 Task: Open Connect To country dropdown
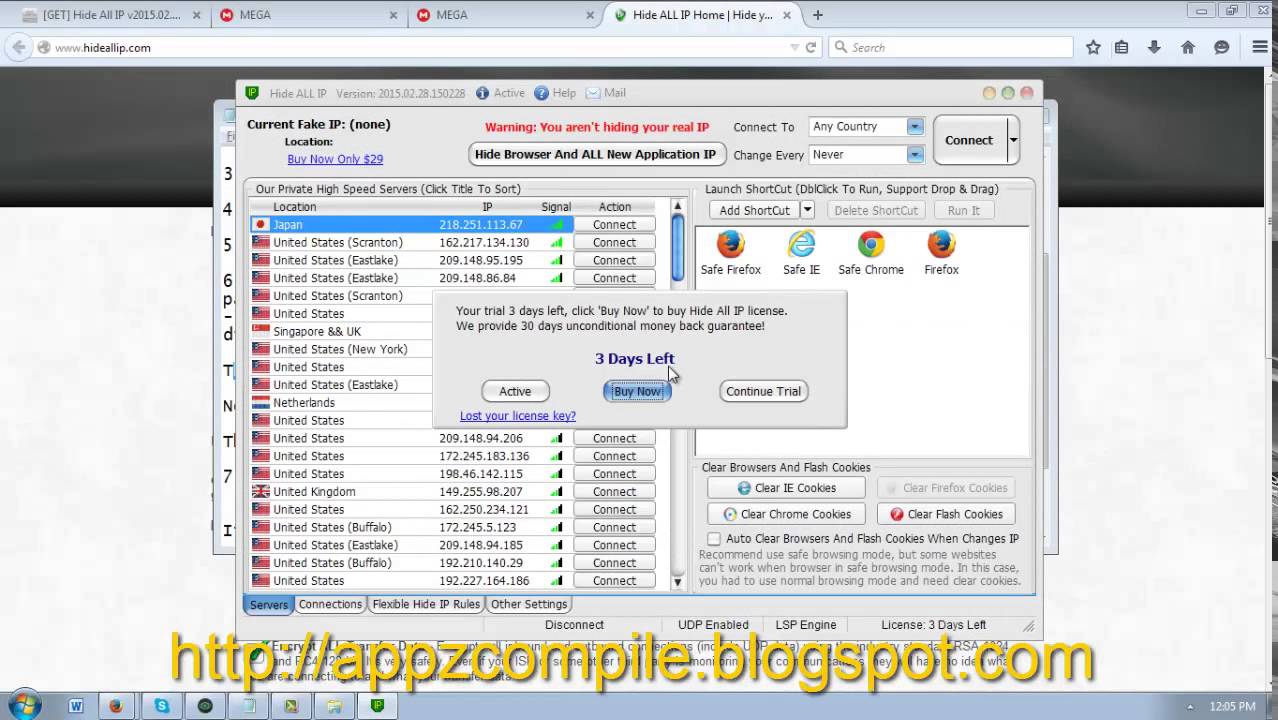915,127
